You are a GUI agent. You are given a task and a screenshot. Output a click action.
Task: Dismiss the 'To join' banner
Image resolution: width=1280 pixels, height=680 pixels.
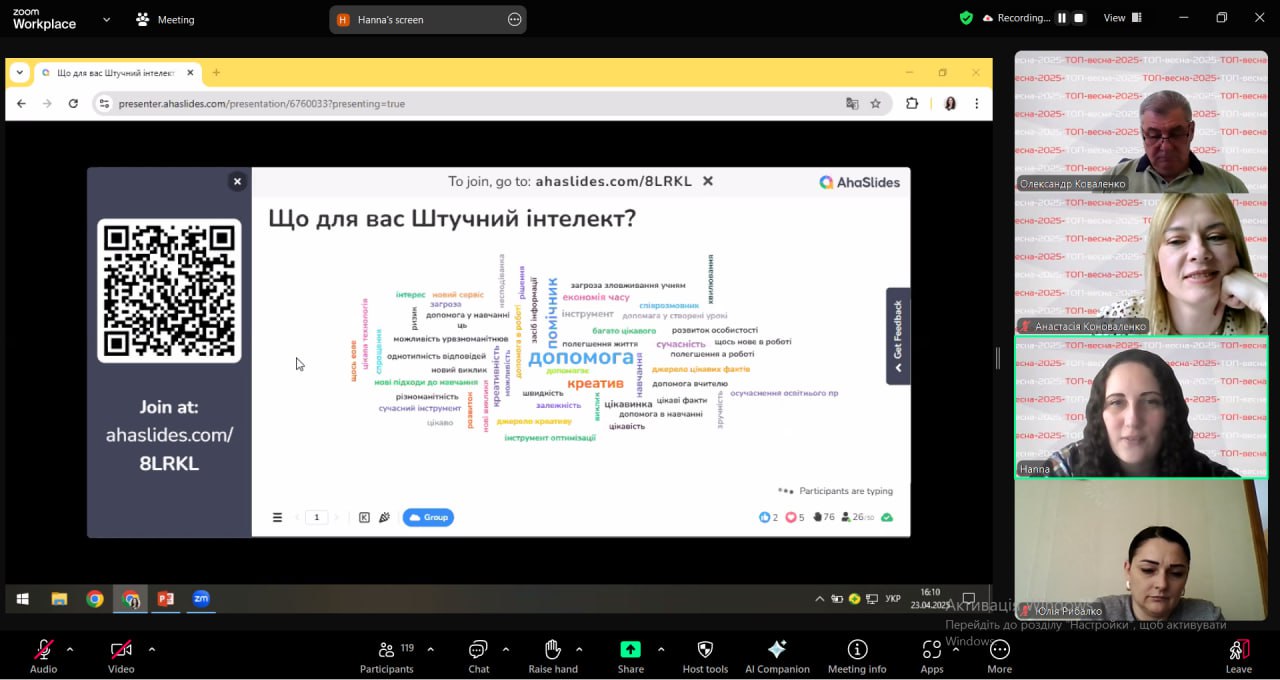707,181
